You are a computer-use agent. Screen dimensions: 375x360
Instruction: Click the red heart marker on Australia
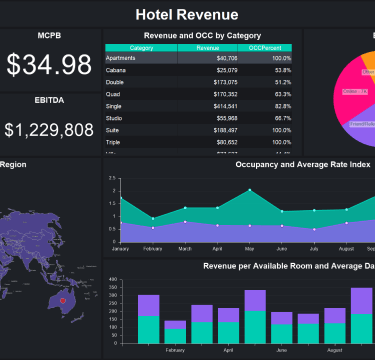point(63,301)
